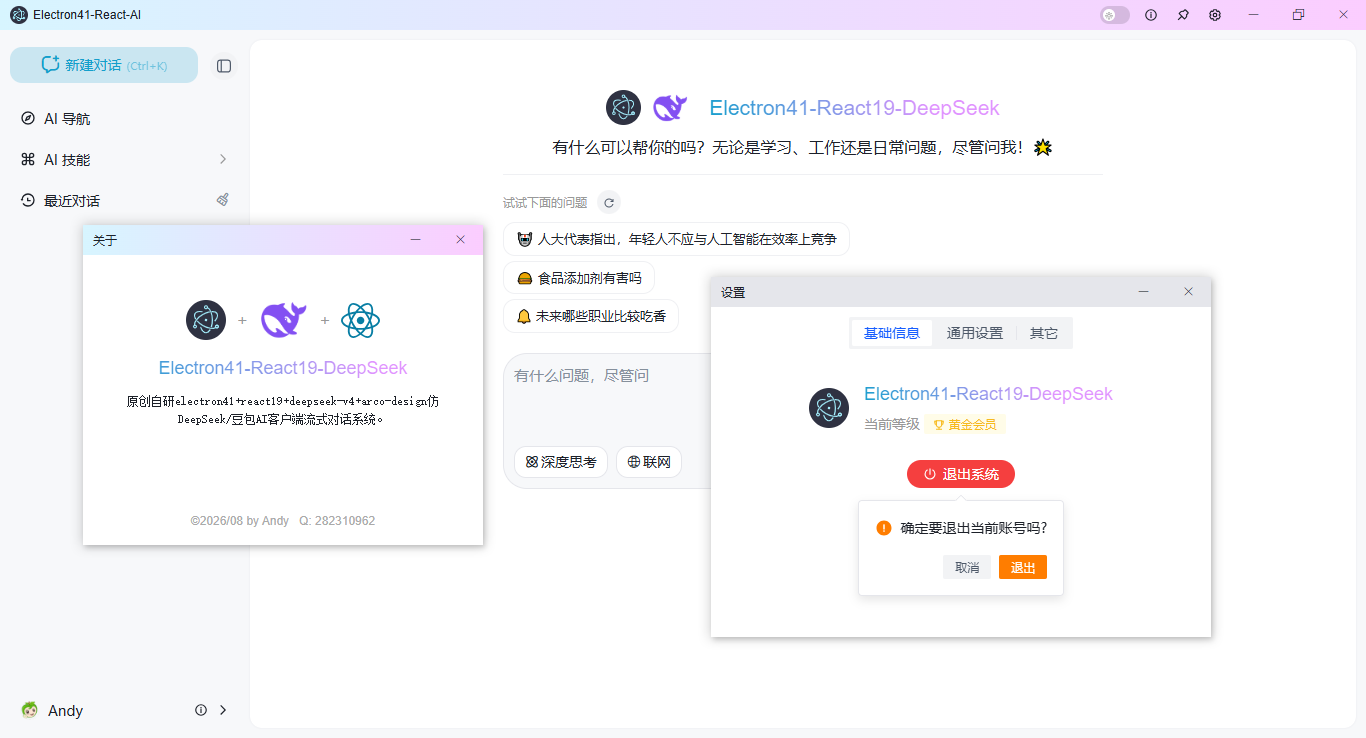Clear recent chats with the broom icon
This screenshot has height=738, width=1366.
pyautogui.click(x=223, y=200)
